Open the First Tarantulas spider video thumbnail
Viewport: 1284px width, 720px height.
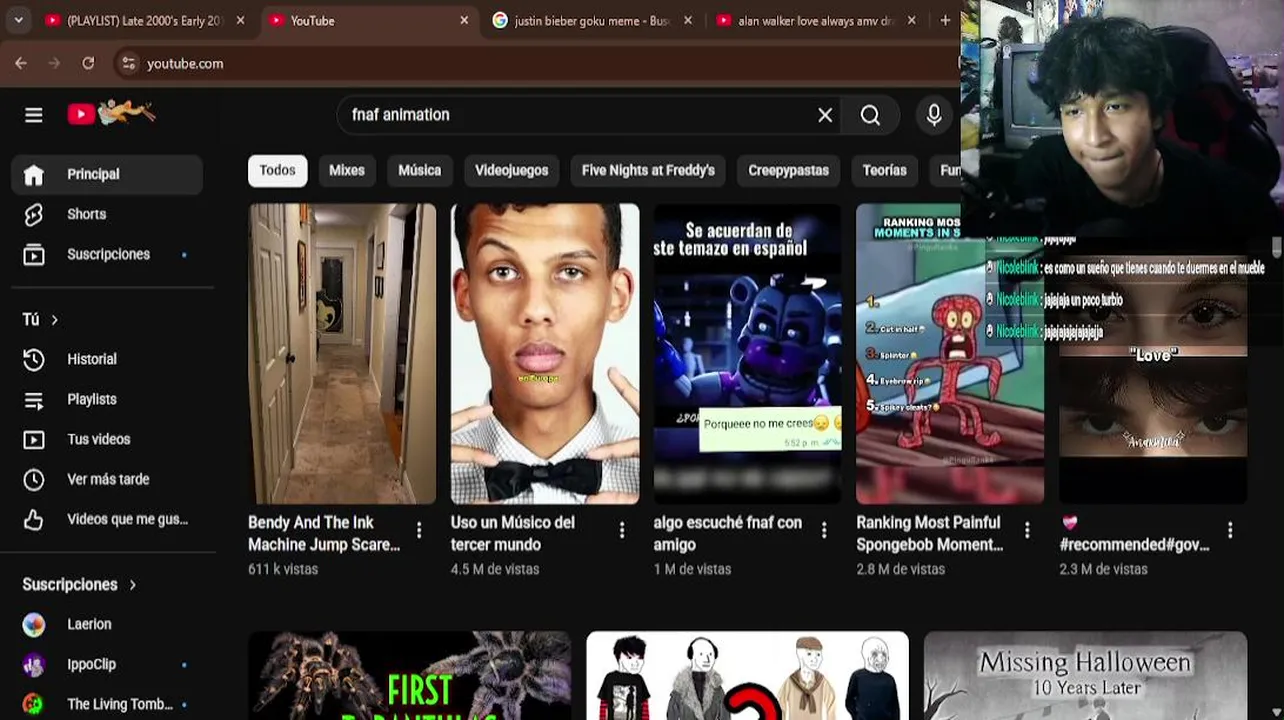click(x=410, y=676)
